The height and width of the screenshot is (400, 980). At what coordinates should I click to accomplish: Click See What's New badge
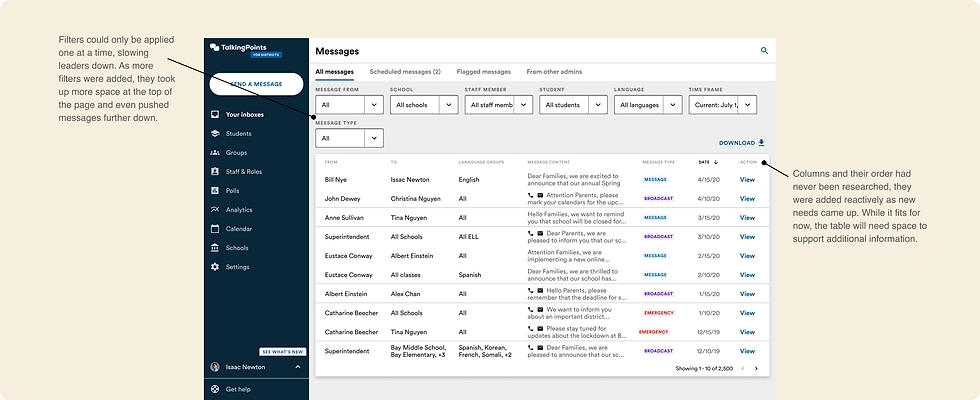(282, 352)
